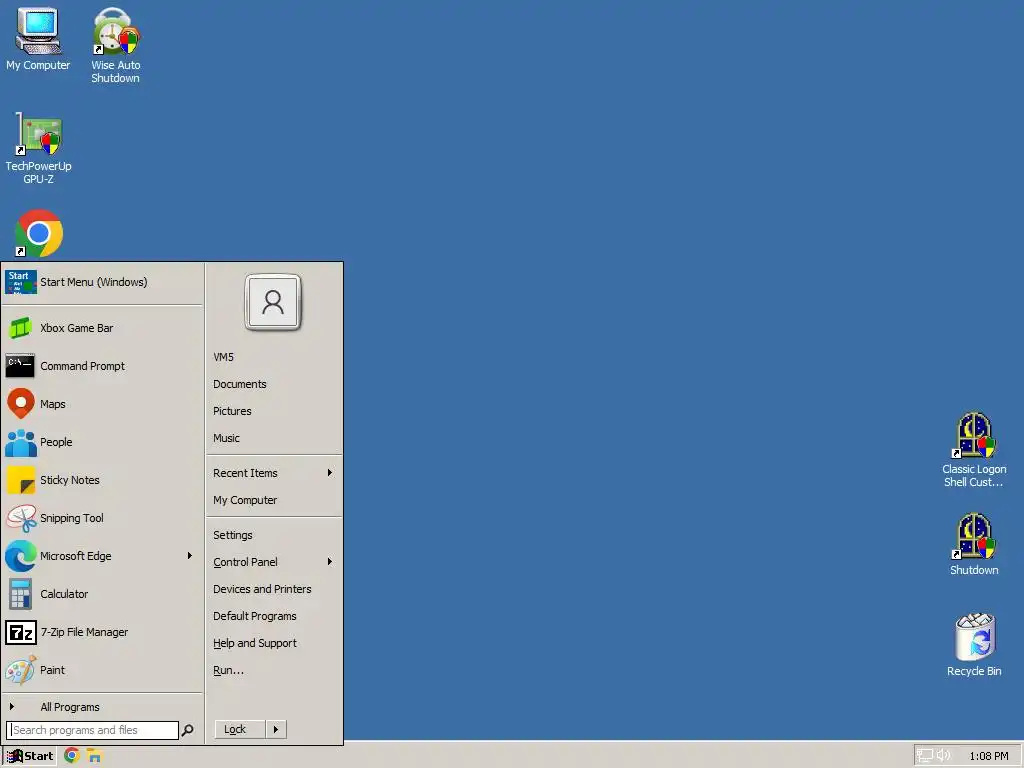
Task: Open the Run... dialog
Action: pos(274,670)
